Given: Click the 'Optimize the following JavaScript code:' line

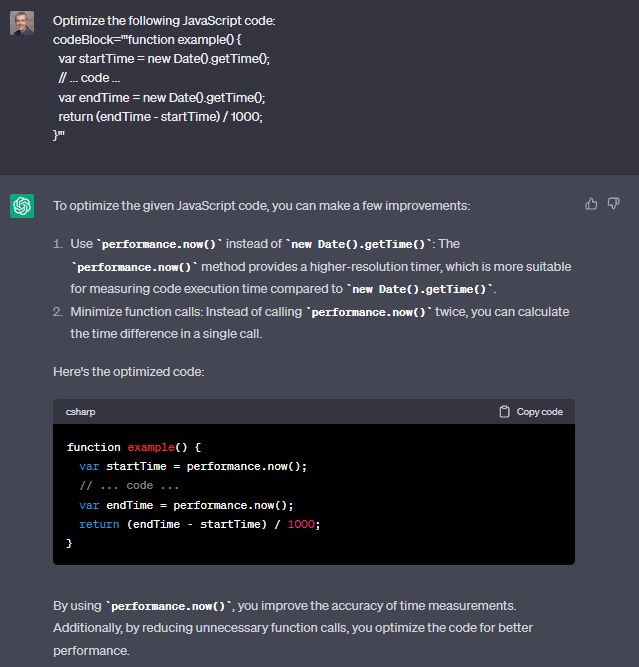Looking at the screenshot, I should click(x=164, y=21).
